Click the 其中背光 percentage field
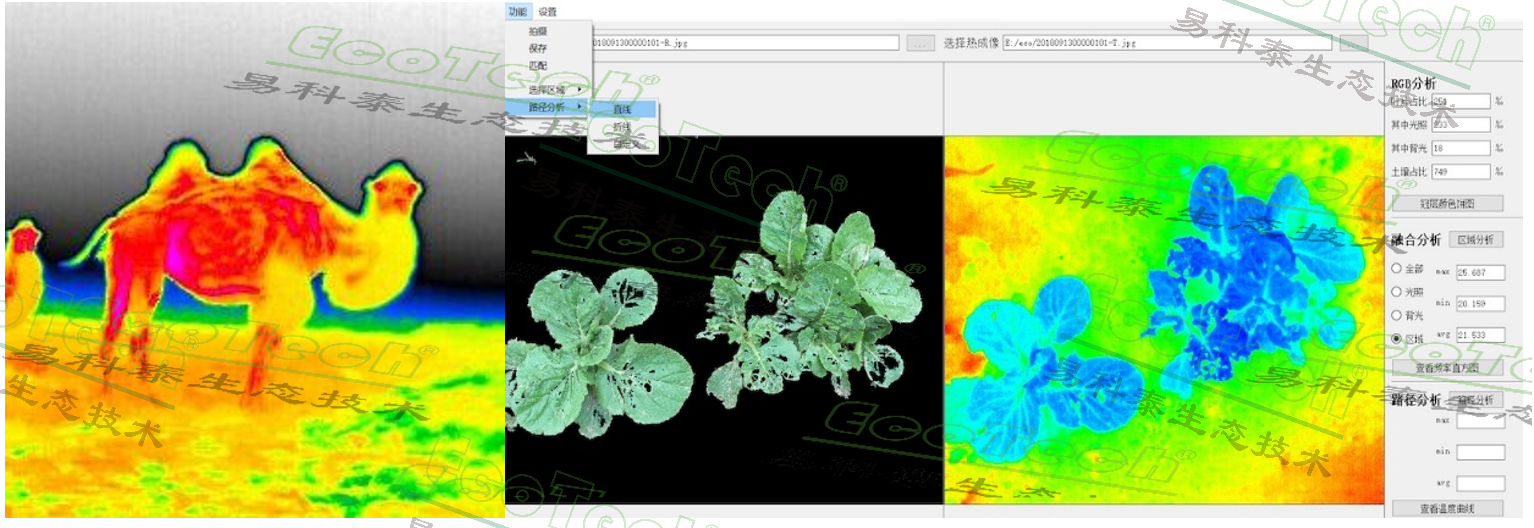Screen dimensions: 1534x528 click(1460, 148)
